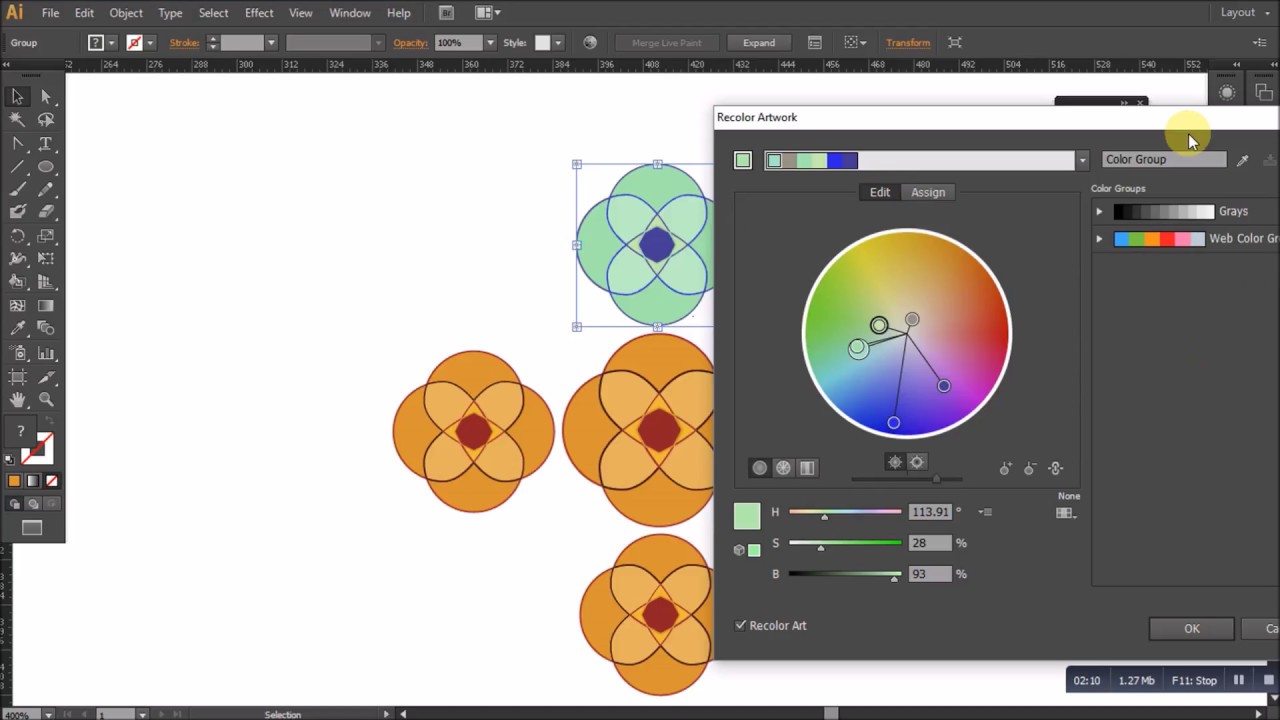Viewport: 1280px width, 720px height.
Task: Select the Lasso tool
Action: 46,119
